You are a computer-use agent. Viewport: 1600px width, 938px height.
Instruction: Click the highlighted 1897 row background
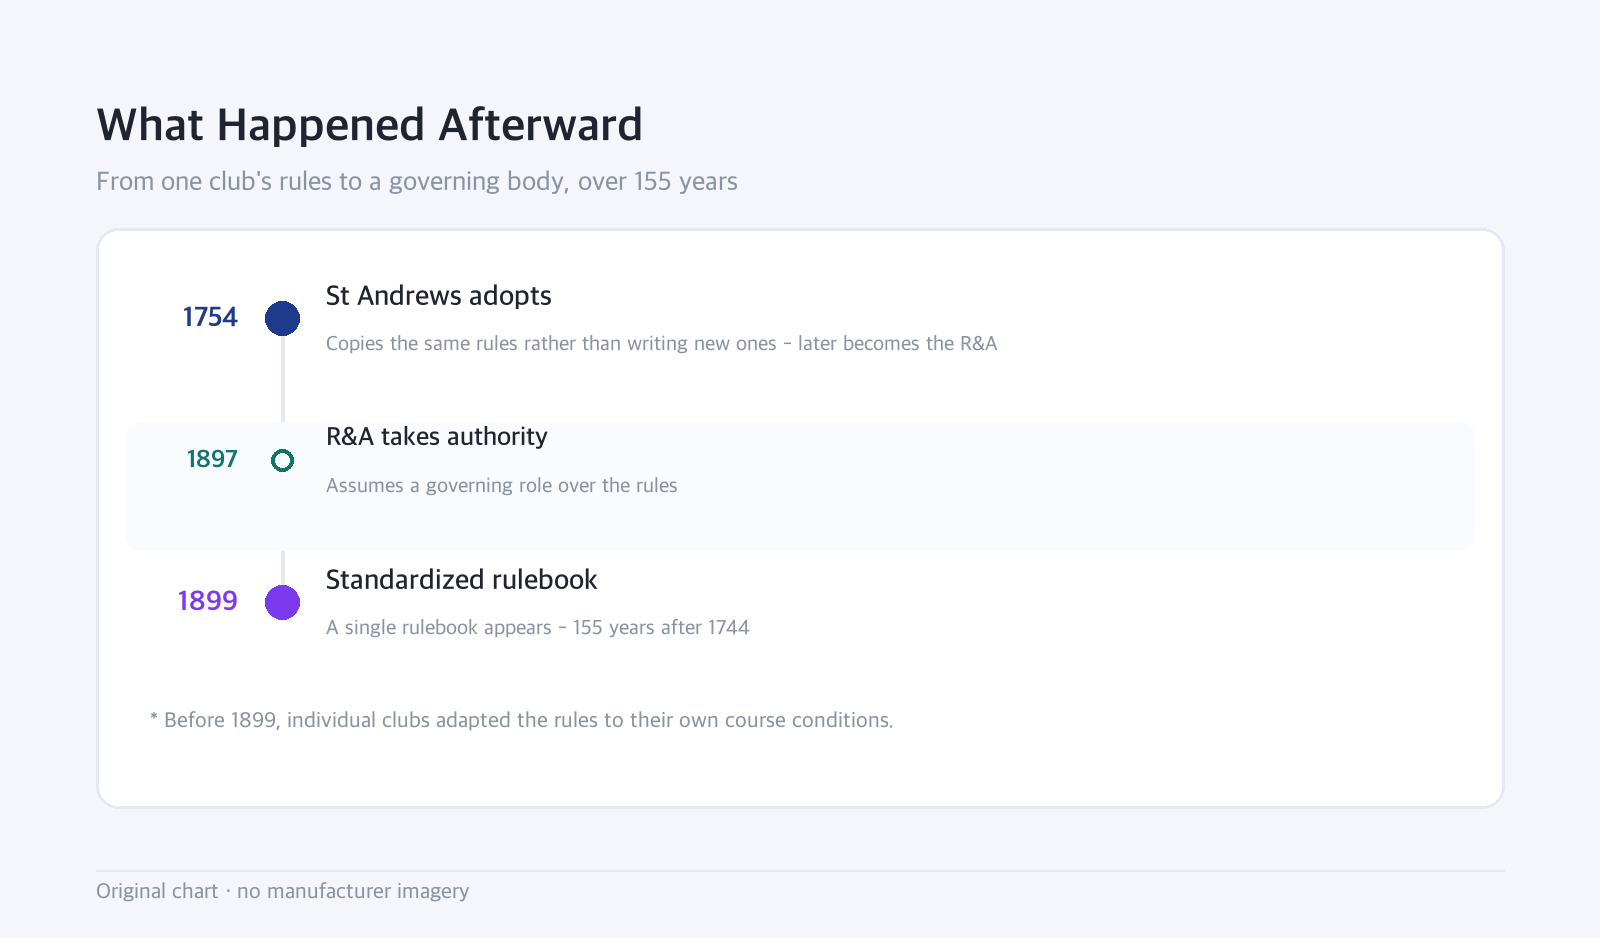(800, 486)
